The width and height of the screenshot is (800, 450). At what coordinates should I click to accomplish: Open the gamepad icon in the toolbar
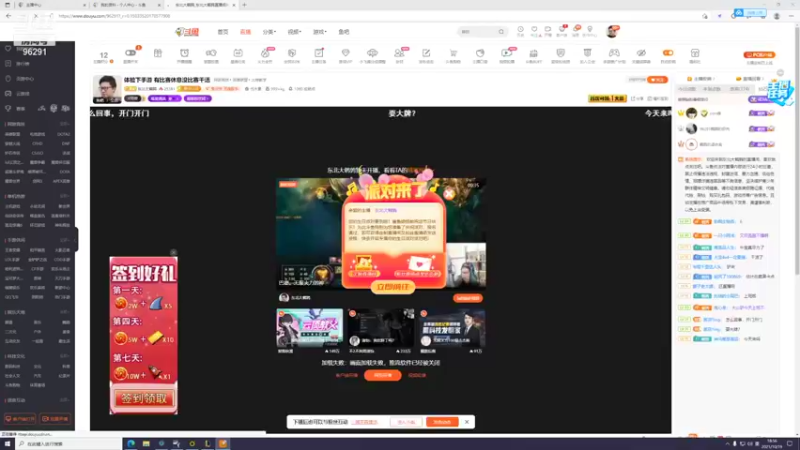pos(614,53)
